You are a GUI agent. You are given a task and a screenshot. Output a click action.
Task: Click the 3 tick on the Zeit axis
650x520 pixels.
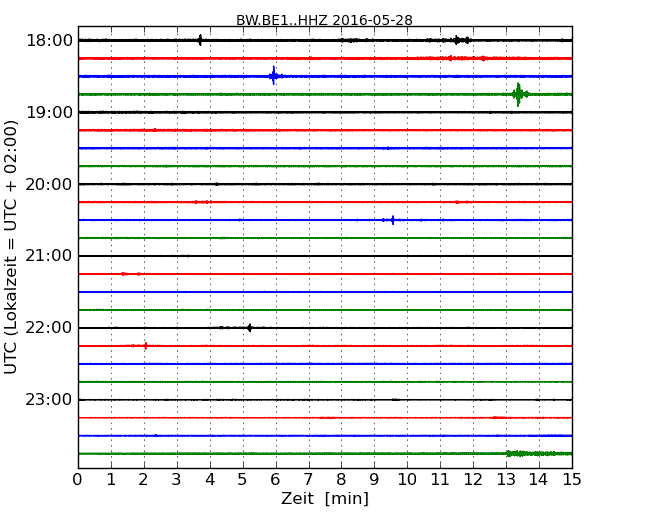coord(177,479)
